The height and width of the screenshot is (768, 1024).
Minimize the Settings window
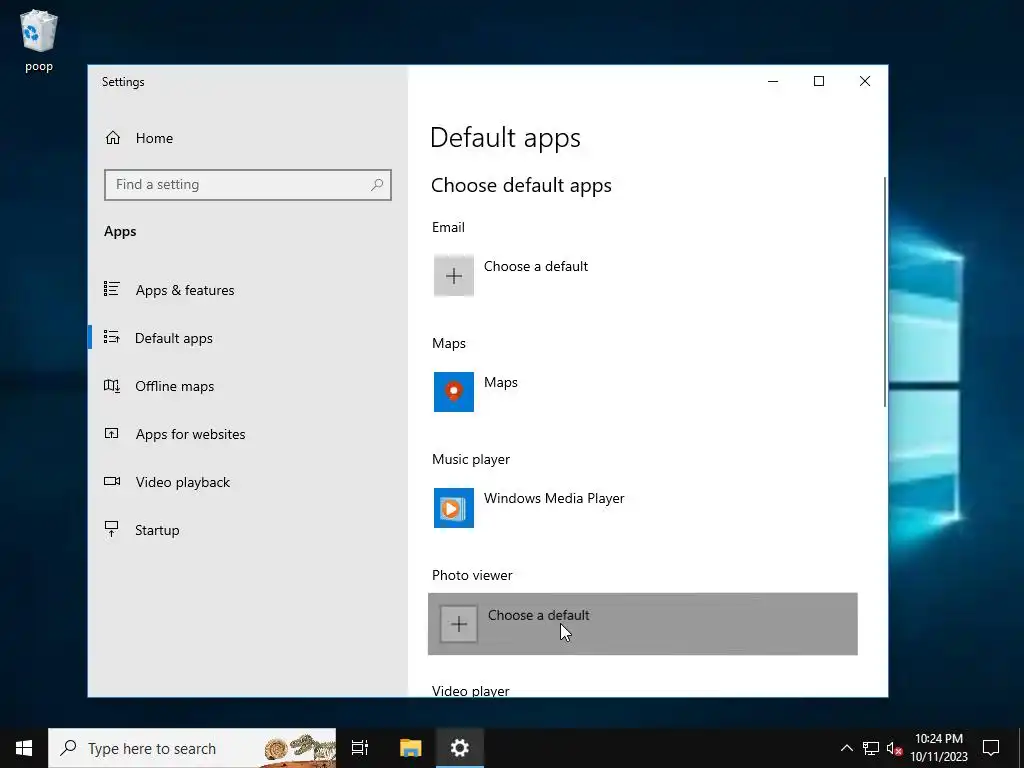coord(773,81)
